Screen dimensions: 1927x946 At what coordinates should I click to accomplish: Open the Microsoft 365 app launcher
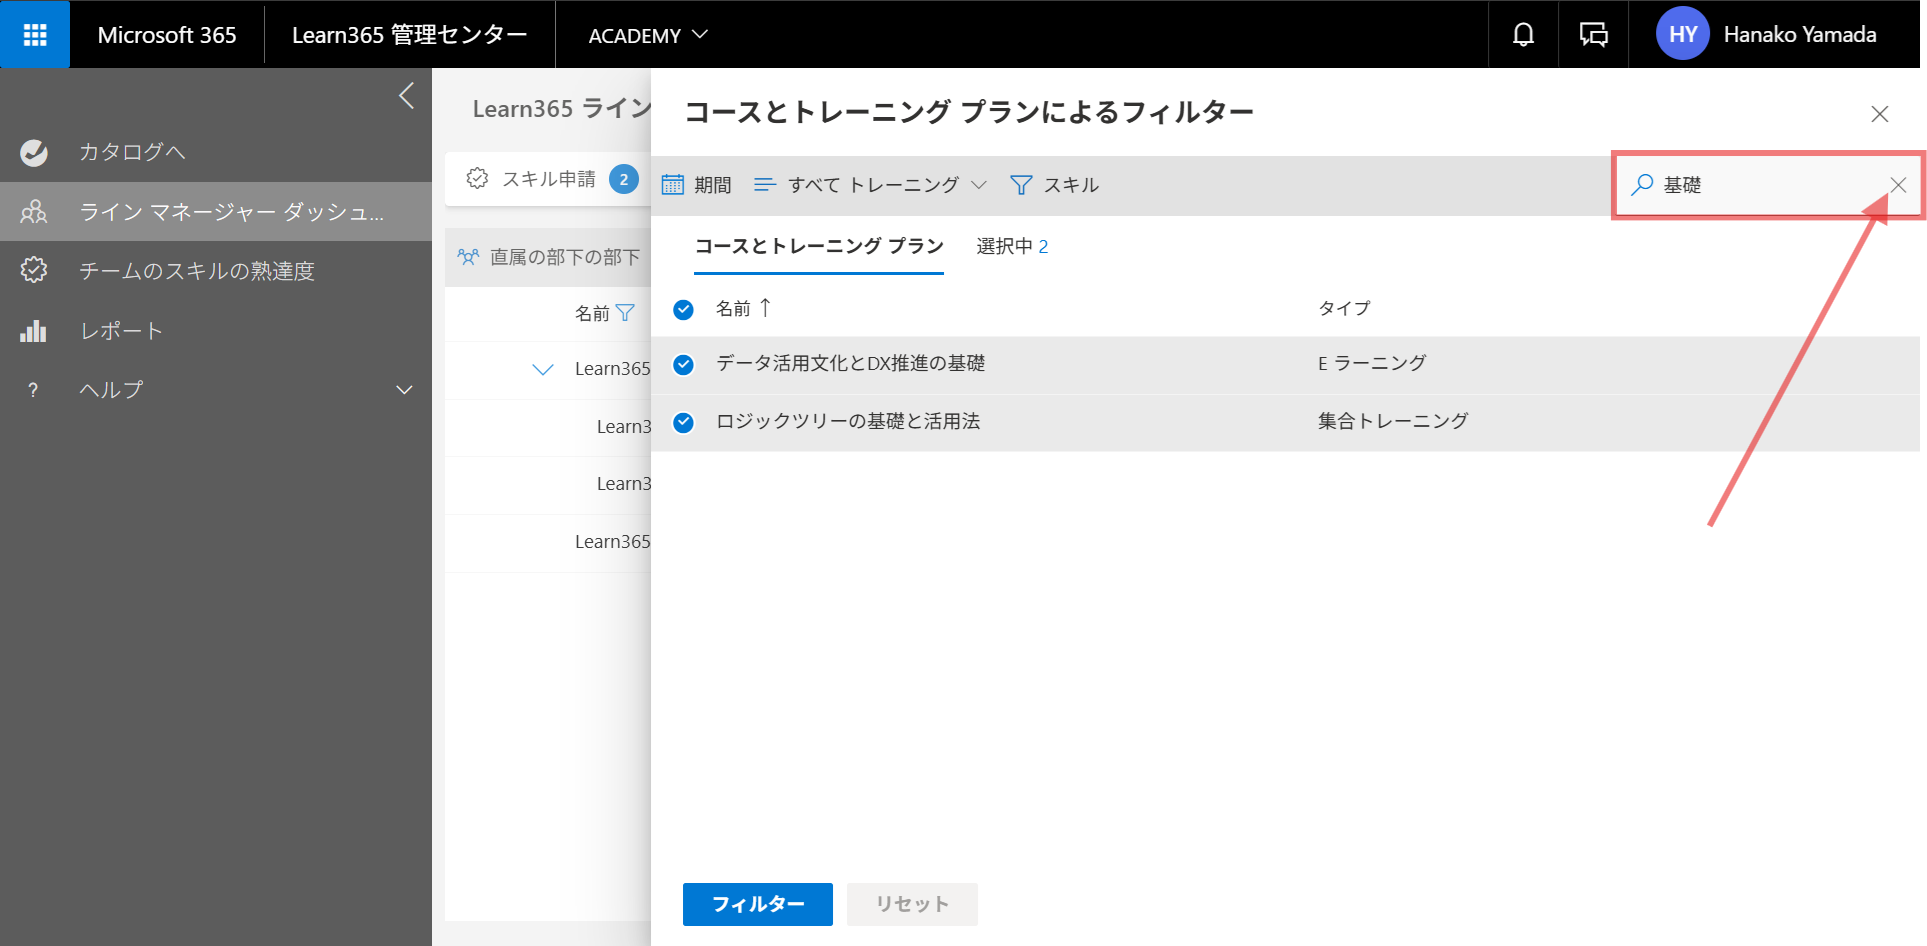click(35, 34)
